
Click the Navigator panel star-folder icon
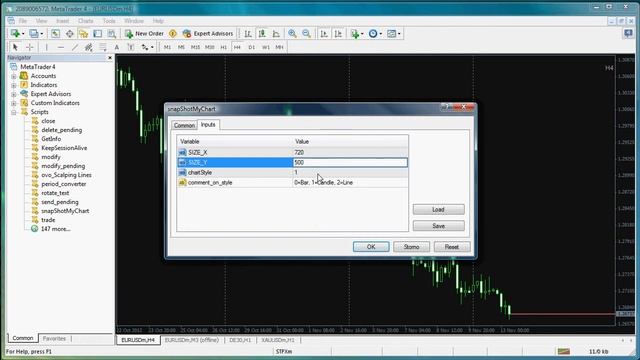[84, 33]
